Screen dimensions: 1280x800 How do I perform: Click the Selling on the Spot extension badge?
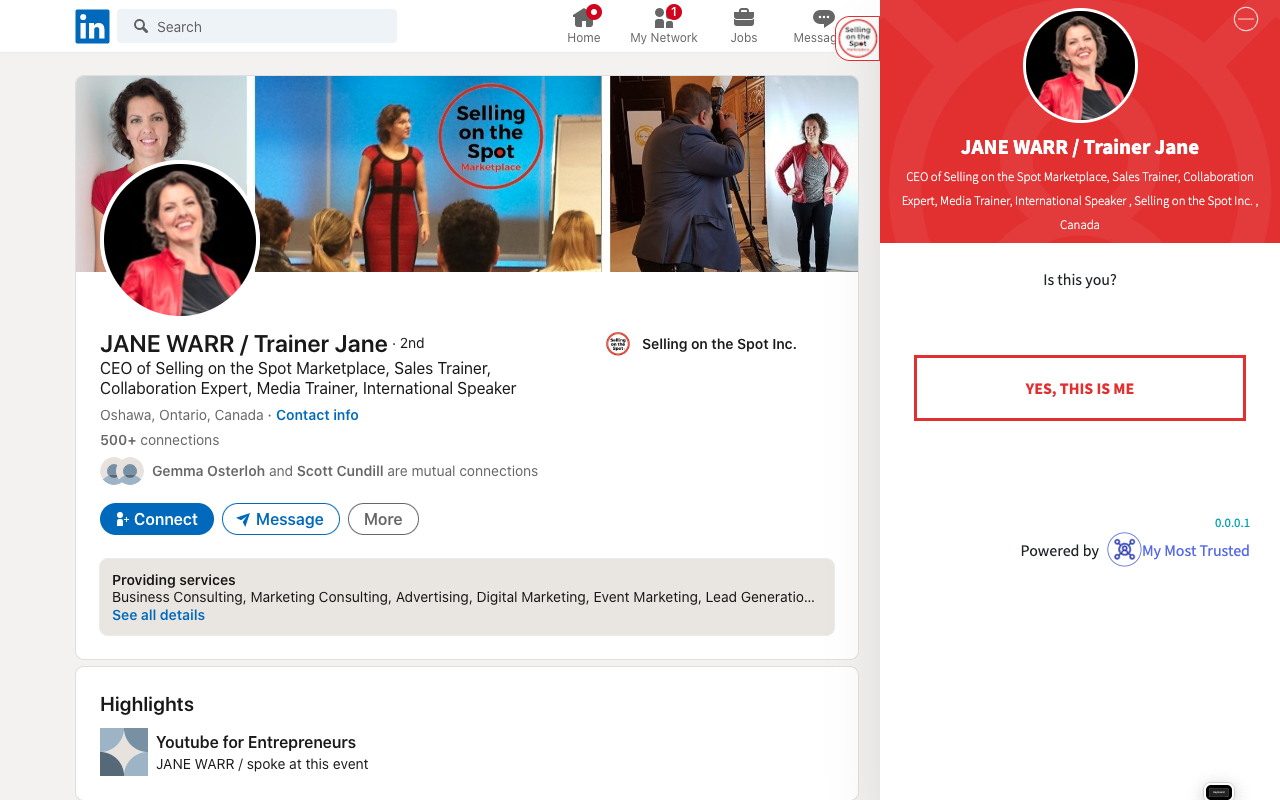click(857, 39)
